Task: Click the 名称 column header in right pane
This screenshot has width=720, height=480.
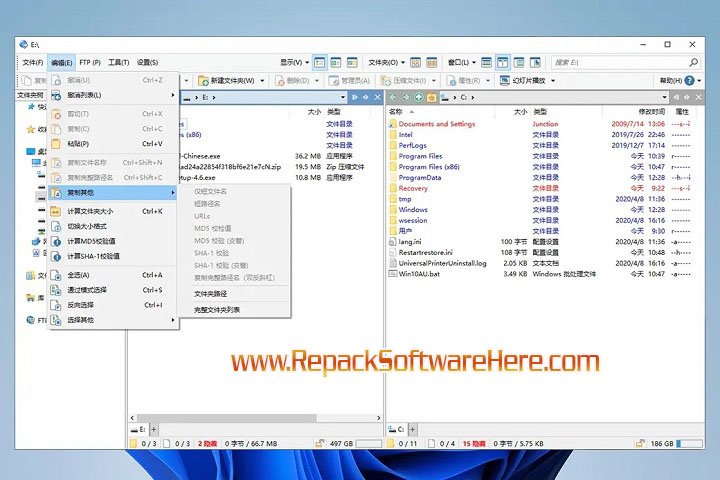Action: point(396,111)
